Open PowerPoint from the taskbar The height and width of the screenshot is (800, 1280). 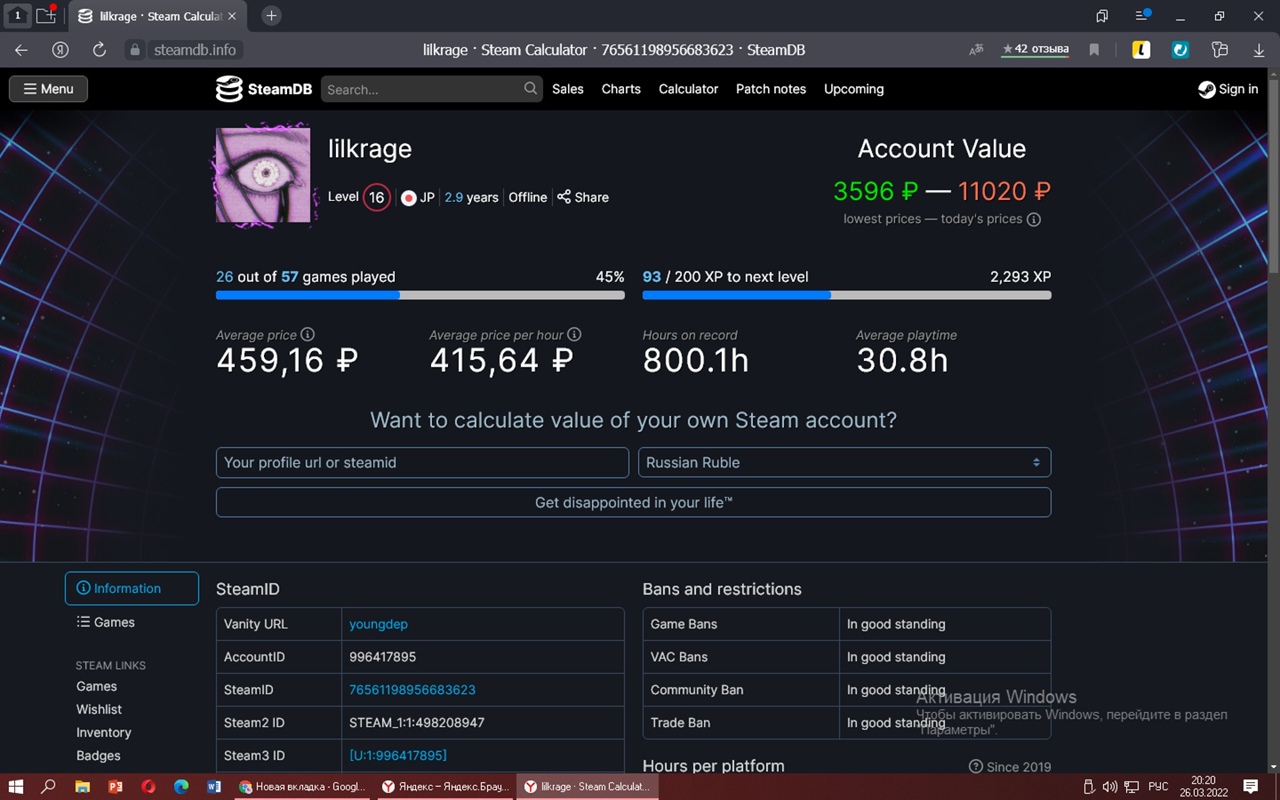[x=115, y=787]
